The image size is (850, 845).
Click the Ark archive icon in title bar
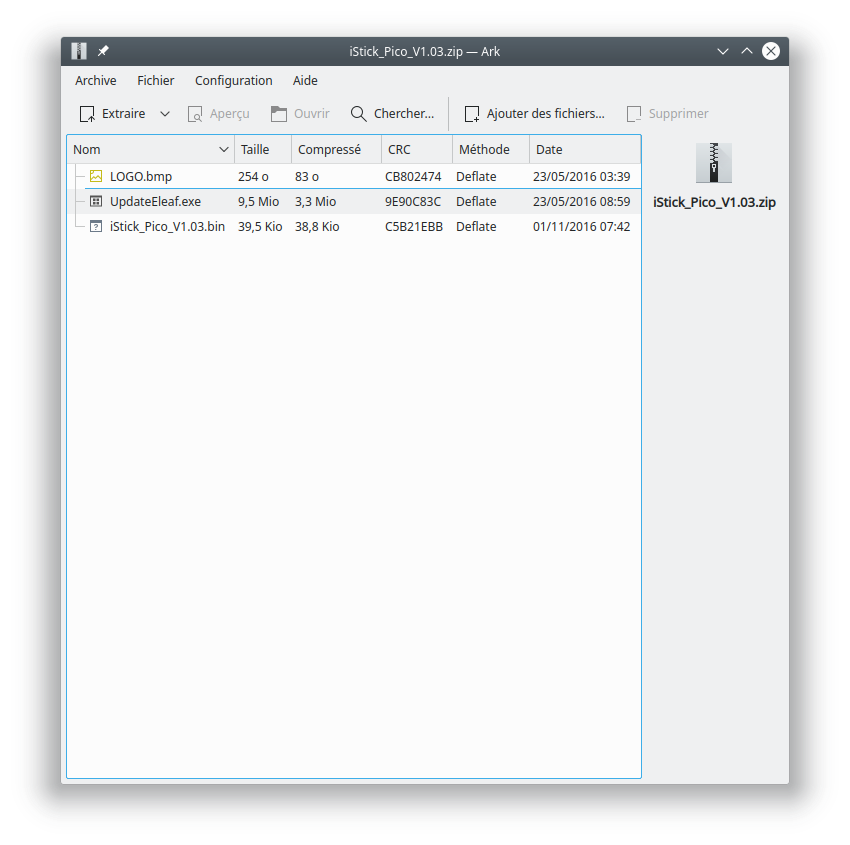click(79, 51)
